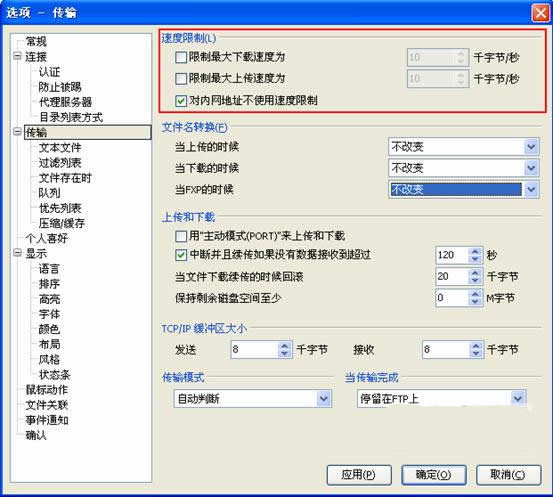The image size is (553, 497).
Task: Increase the 发送 buffer size spinner
Action: click(x=285, y=345)
